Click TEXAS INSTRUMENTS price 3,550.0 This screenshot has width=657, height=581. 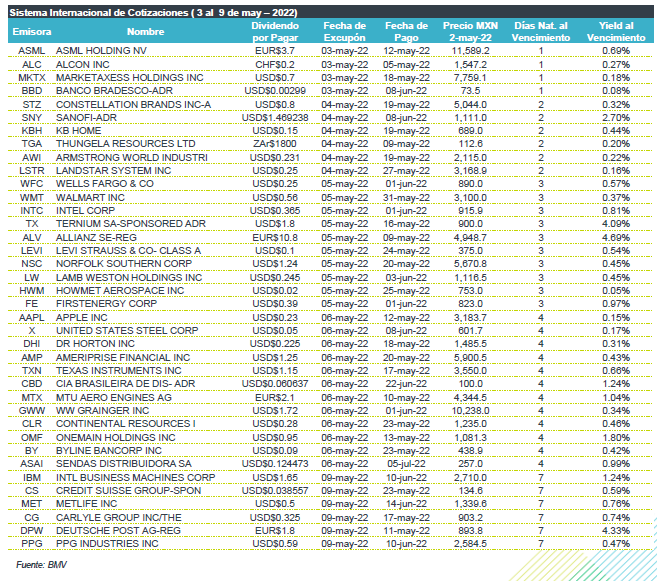[x=470, y=371]
